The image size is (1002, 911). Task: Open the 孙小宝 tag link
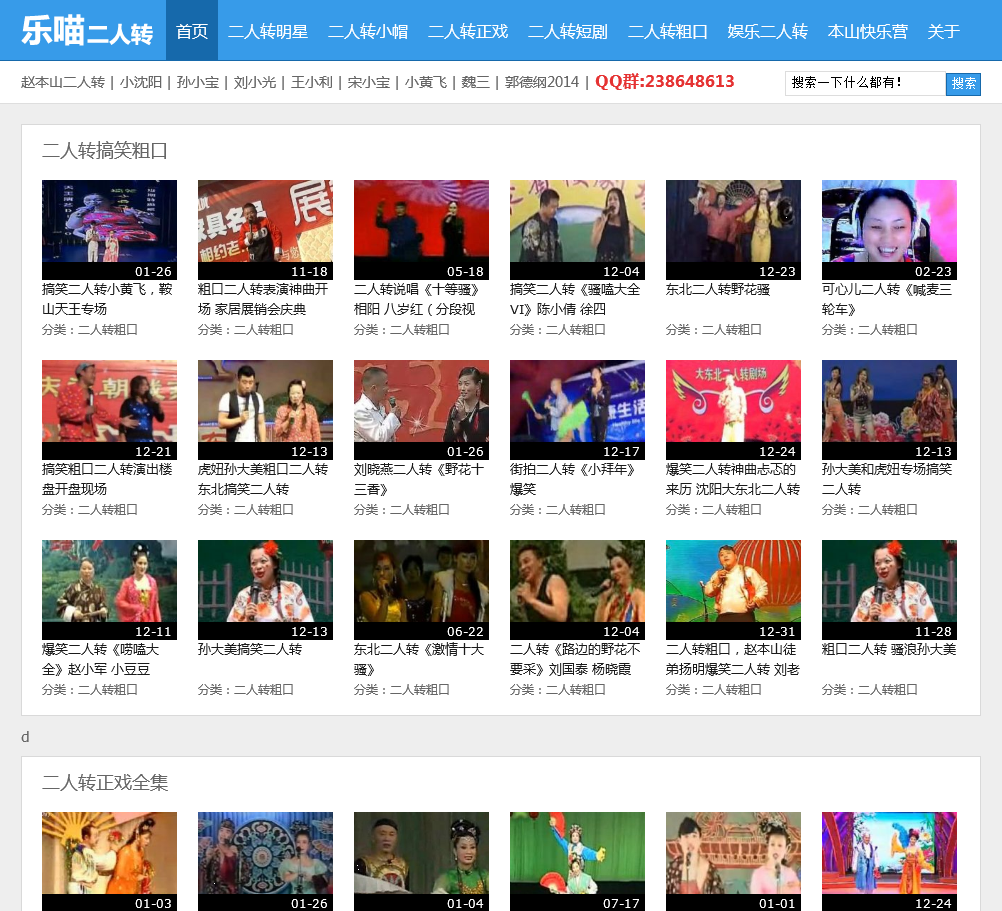[x=197, y=82]
